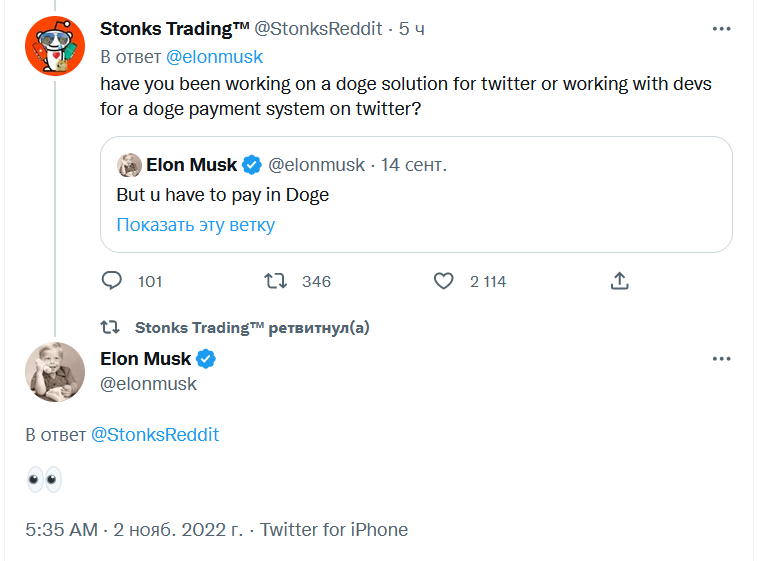Click the @StonksReddit mention link
The image size is (758, 561).
click(155, 435)
